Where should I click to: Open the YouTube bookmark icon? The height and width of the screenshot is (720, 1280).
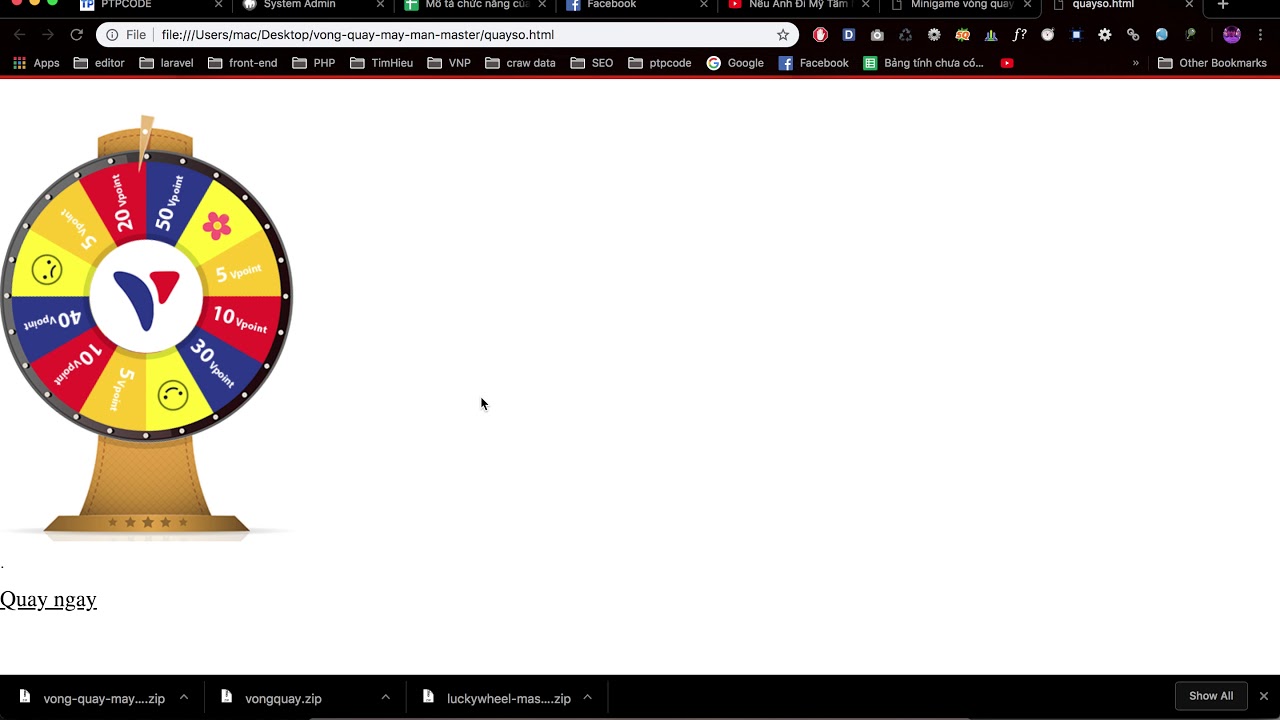1007,63
